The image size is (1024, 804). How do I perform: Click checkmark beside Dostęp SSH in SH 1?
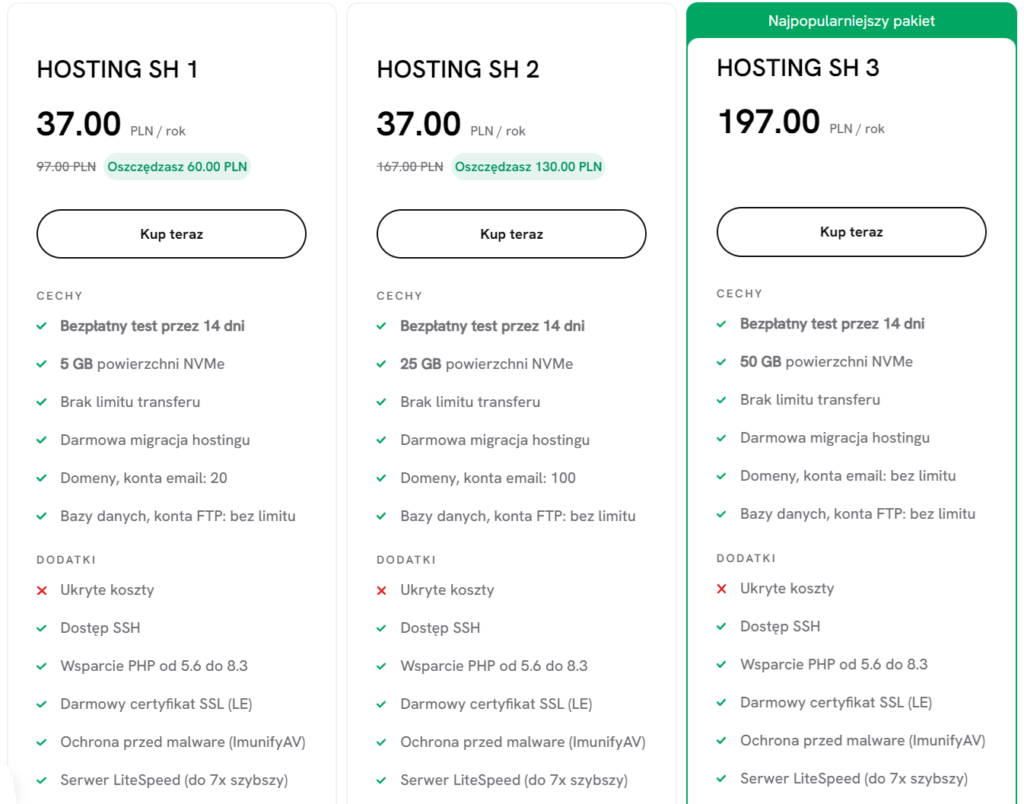tap(42, 628)
